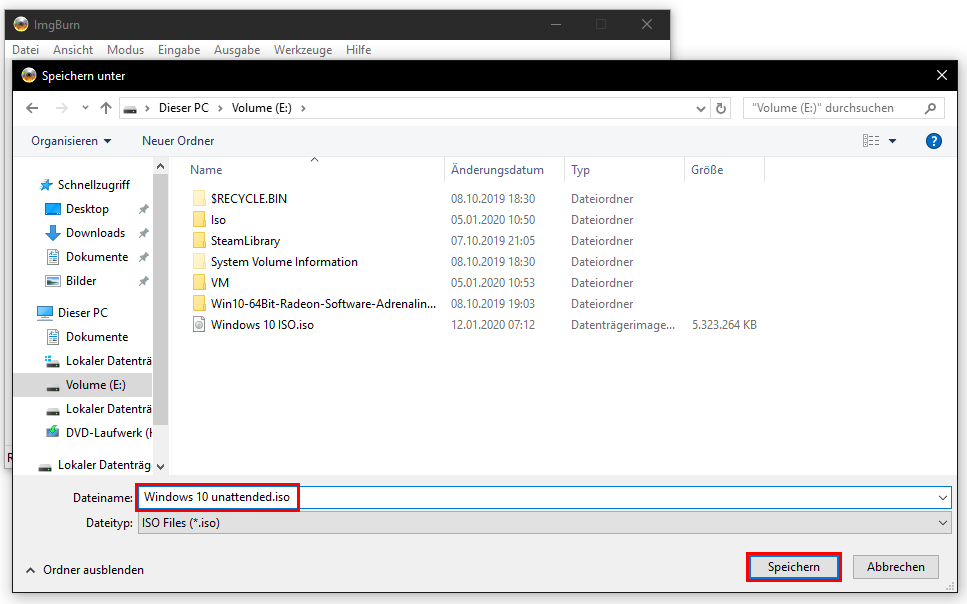This screenshot has height=604, width=967.
Task: Select the VM folder
Action: click(220, 283)
